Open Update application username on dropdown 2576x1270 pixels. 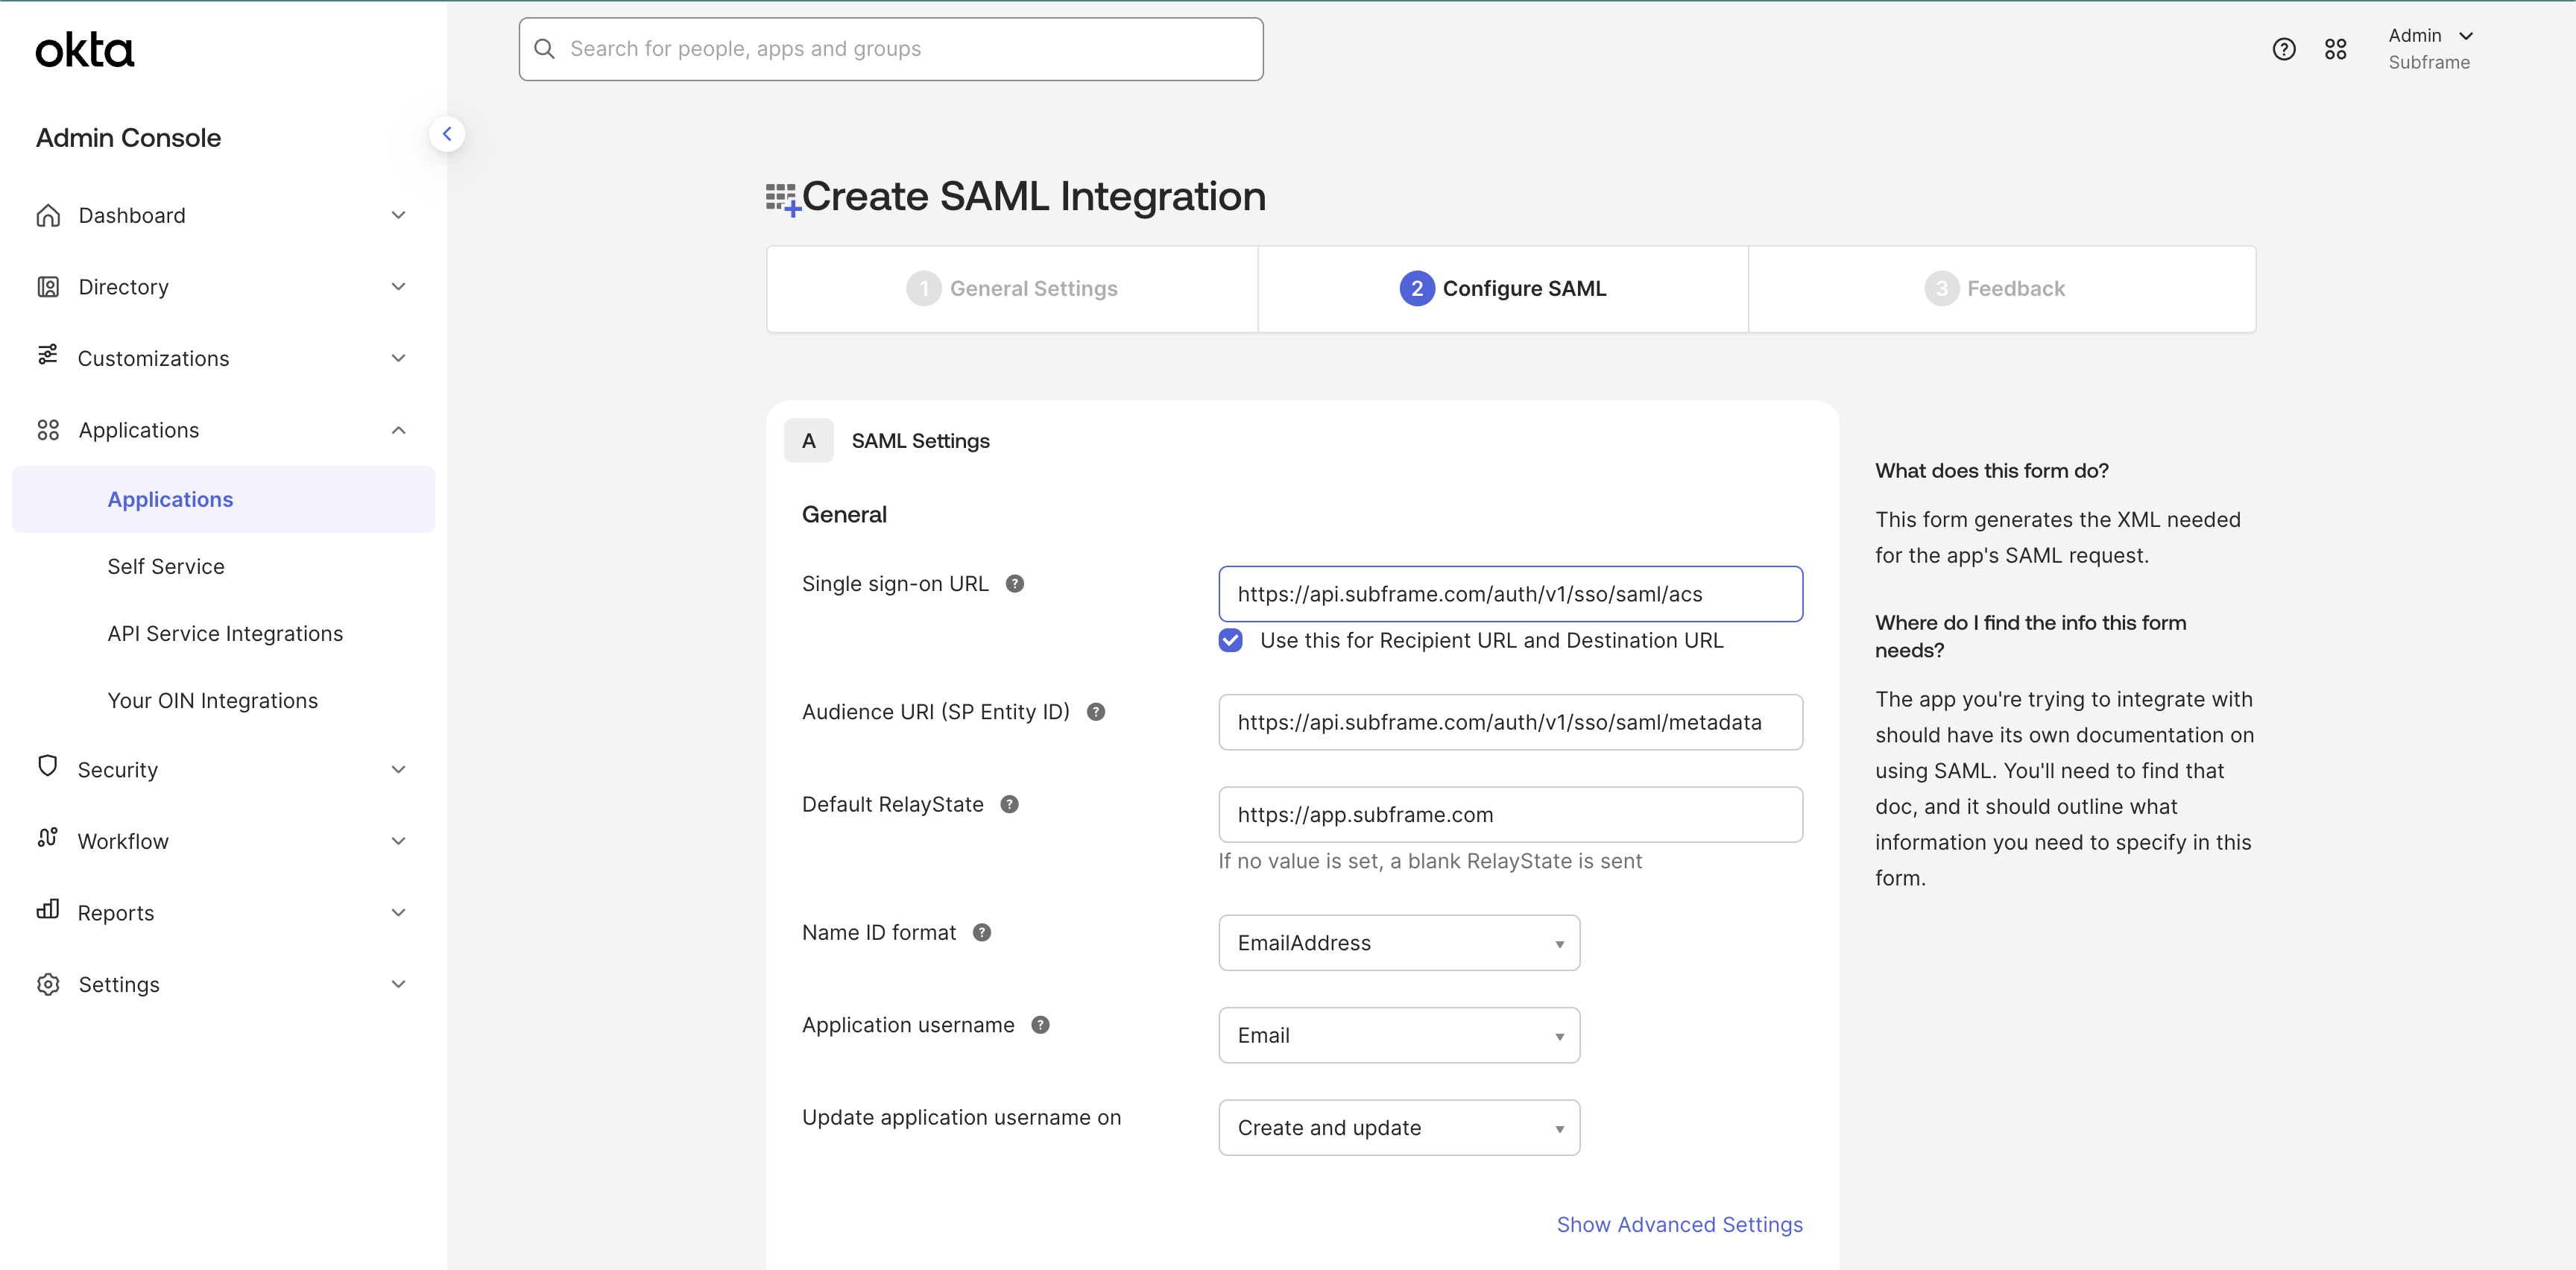[x=1398, y=1128]
